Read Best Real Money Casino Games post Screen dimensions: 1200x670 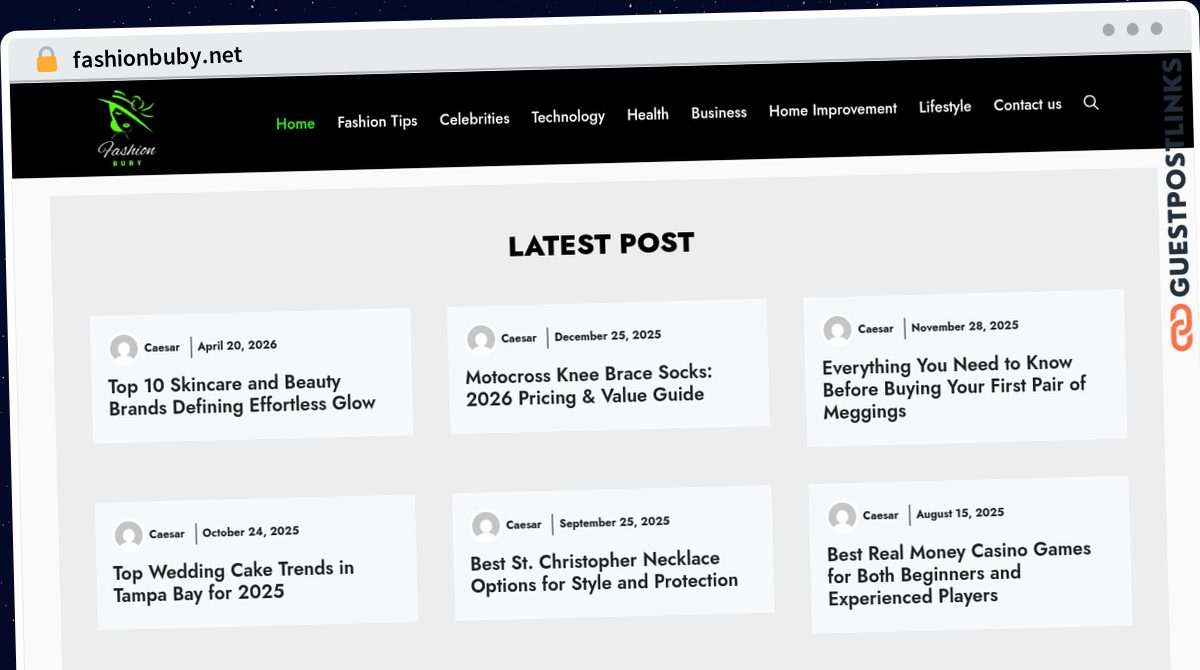(959, 574)
